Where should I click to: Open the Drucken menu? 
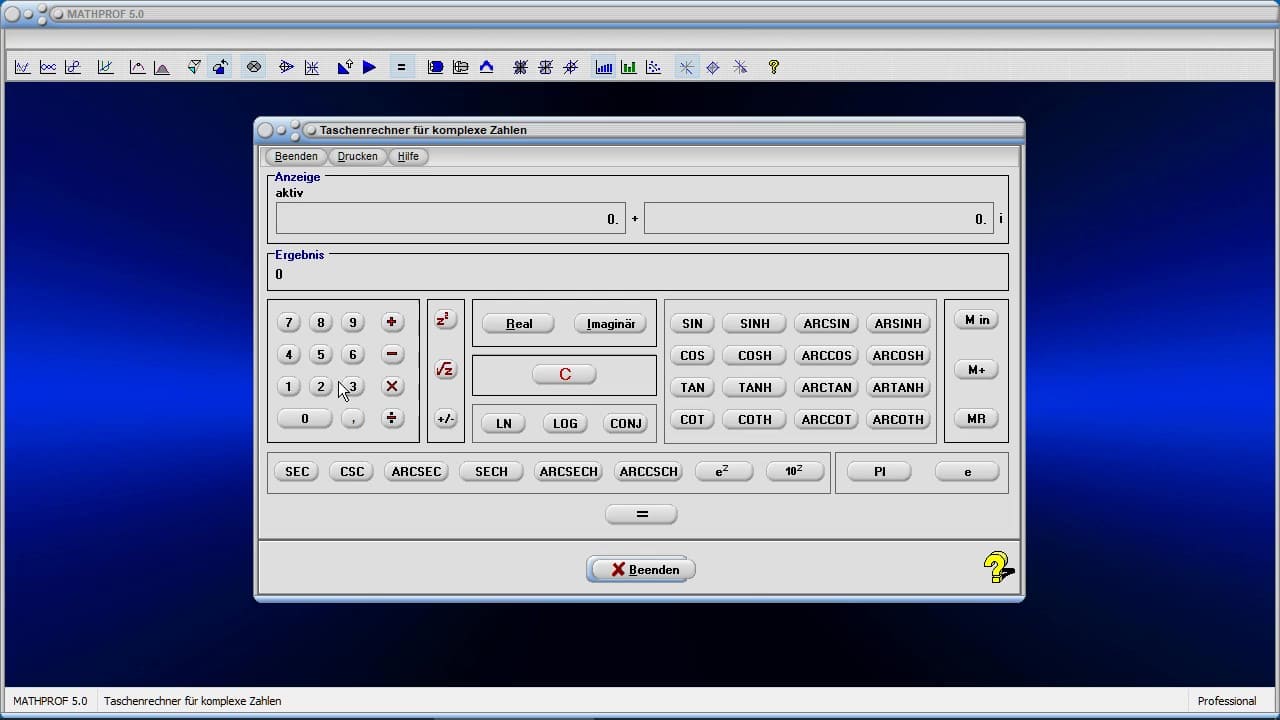[358, 156]
